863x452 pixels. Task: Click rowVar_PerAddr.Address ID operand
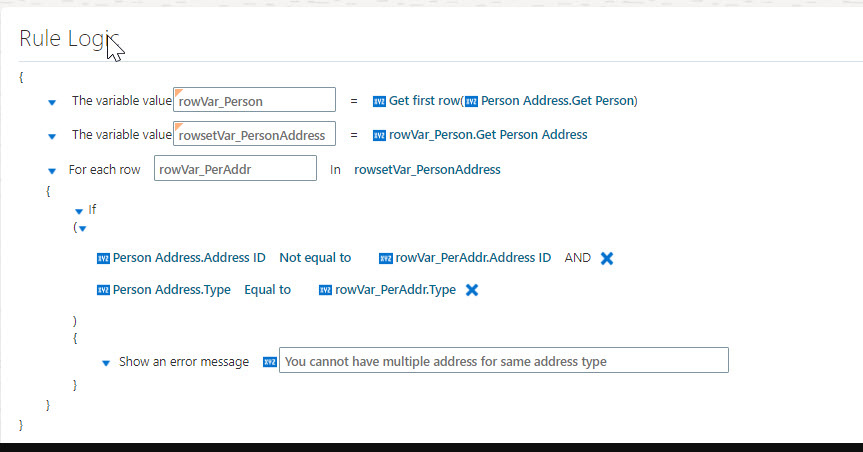tap(473, 258)
